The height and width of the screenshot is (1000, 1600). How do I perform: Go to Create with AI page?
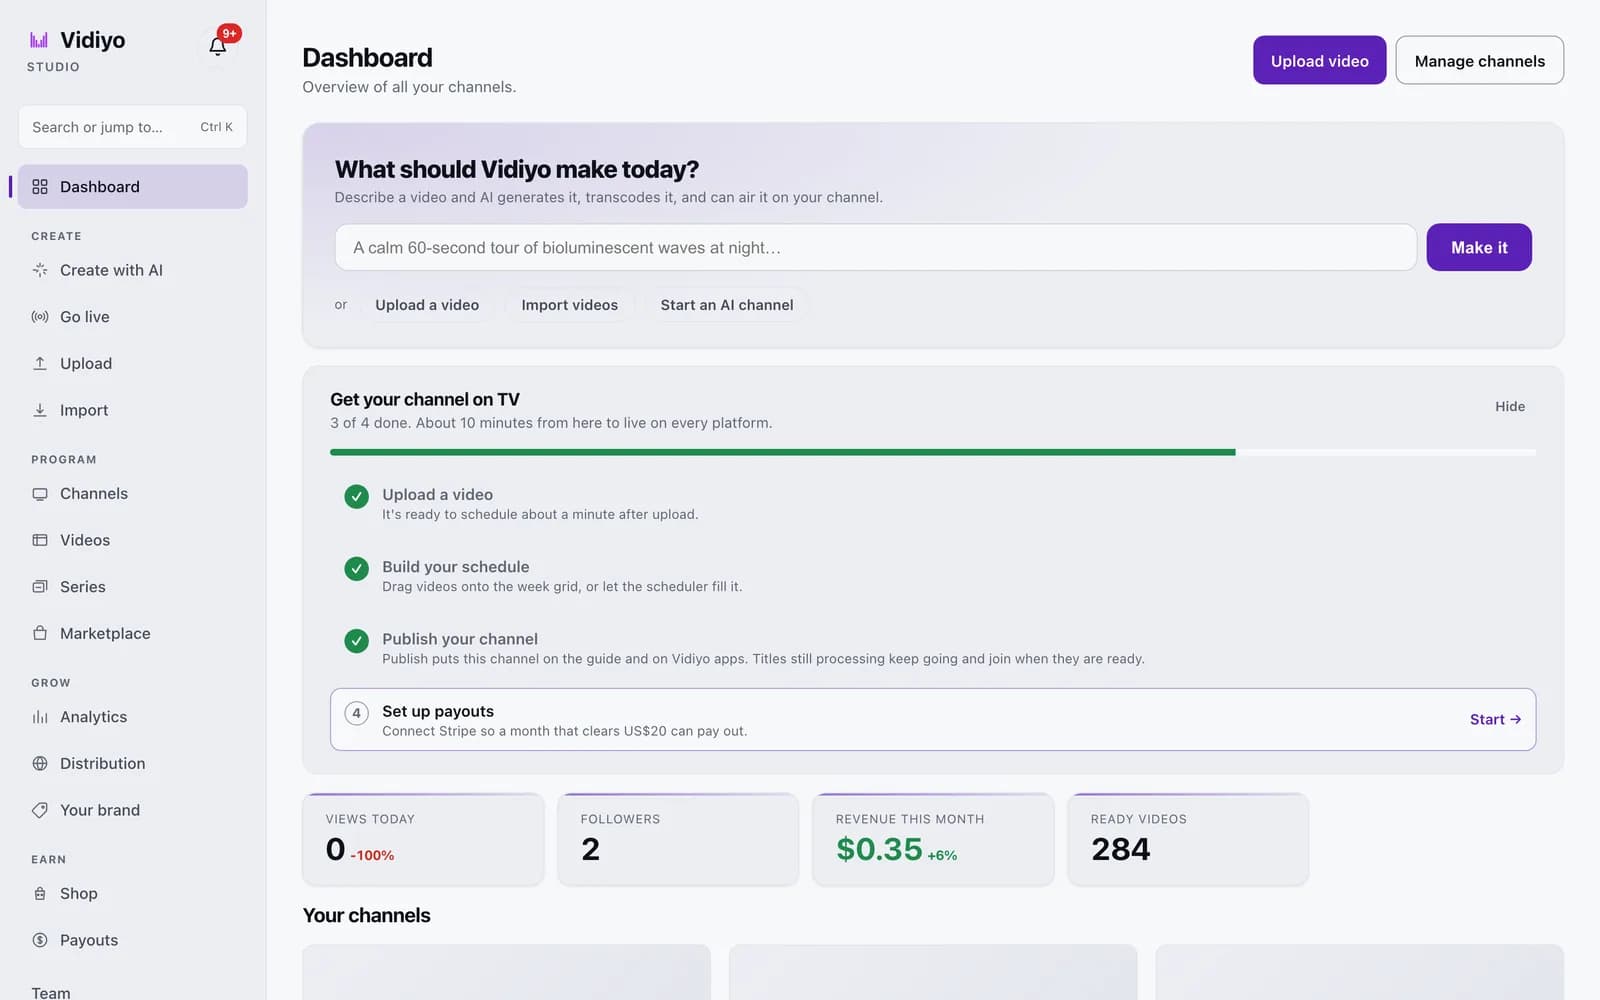[x=133, y=270]
